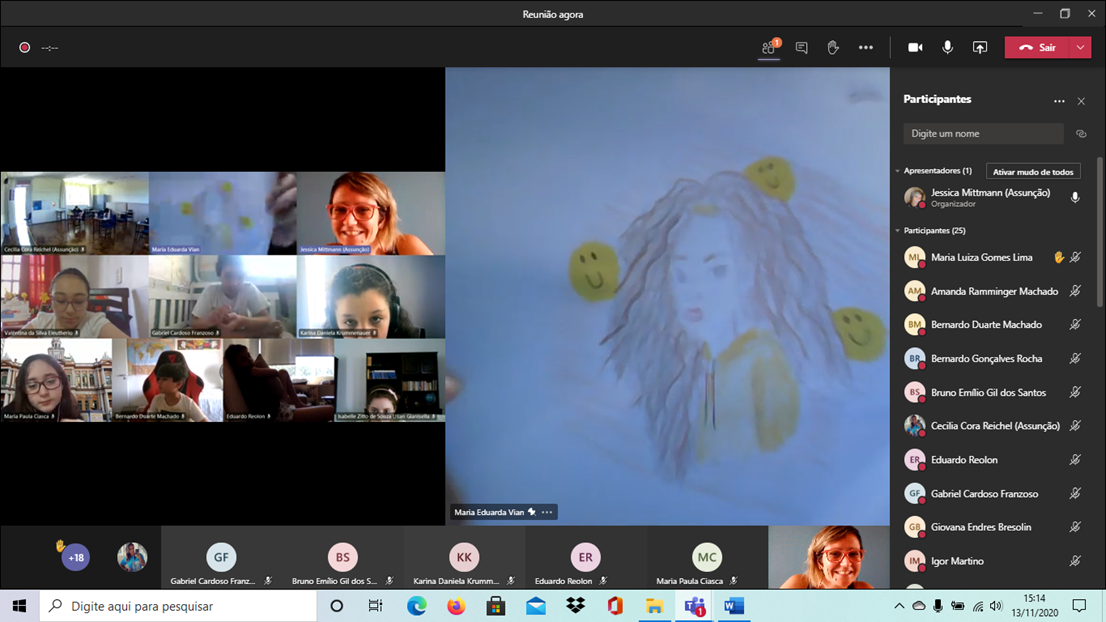Open File Explorer from the taskbar

(x=655, y=606)
